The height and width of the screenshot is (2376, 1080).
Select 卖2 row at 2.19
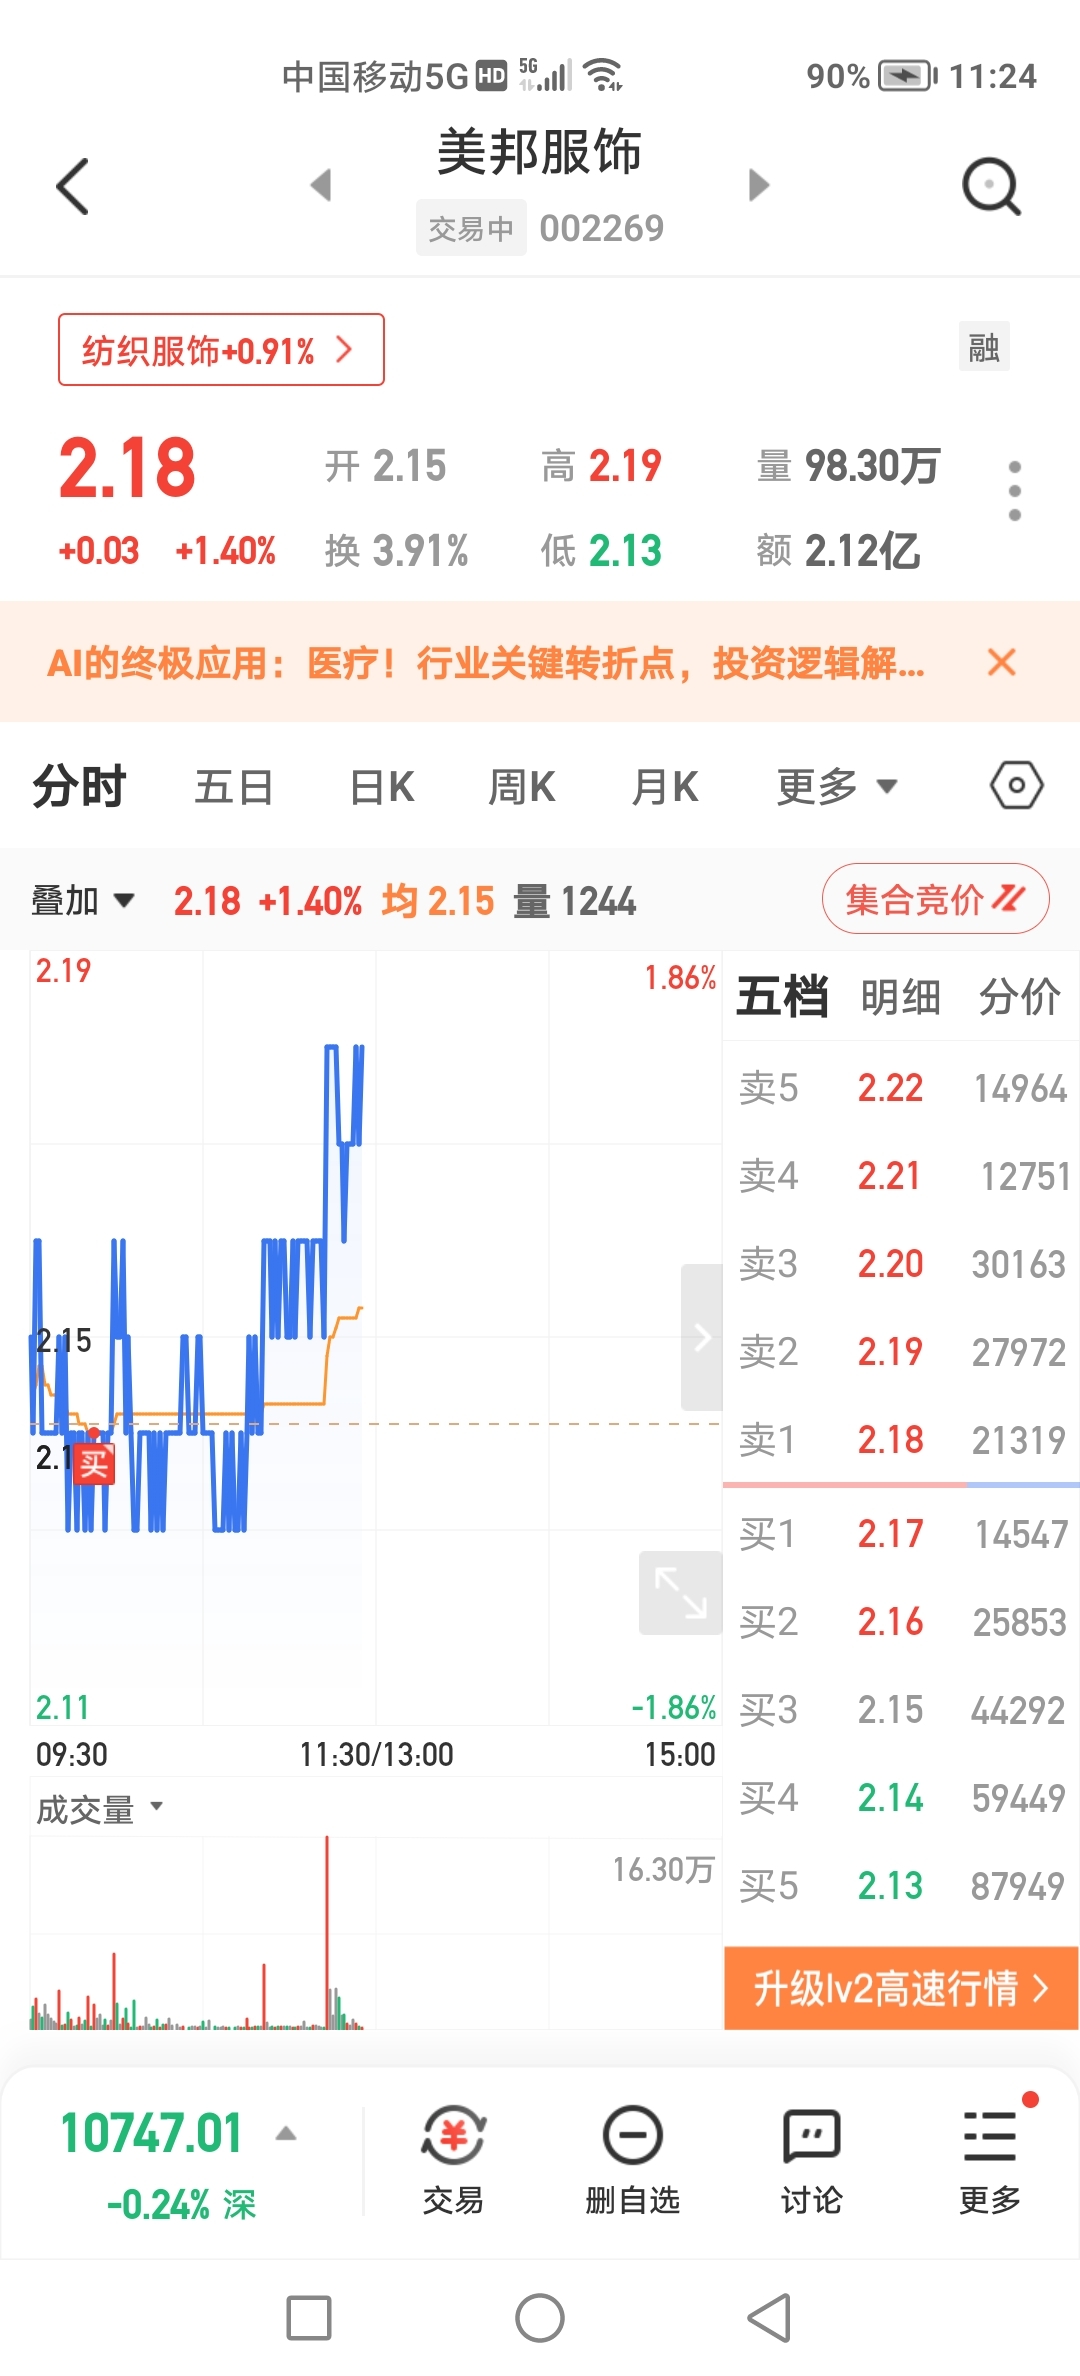(901, 1352)
